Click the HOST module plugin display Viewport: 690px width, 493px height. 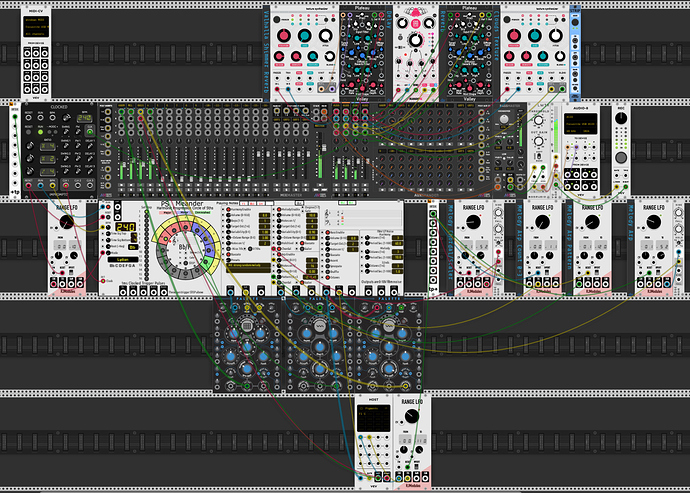(373, 418)
